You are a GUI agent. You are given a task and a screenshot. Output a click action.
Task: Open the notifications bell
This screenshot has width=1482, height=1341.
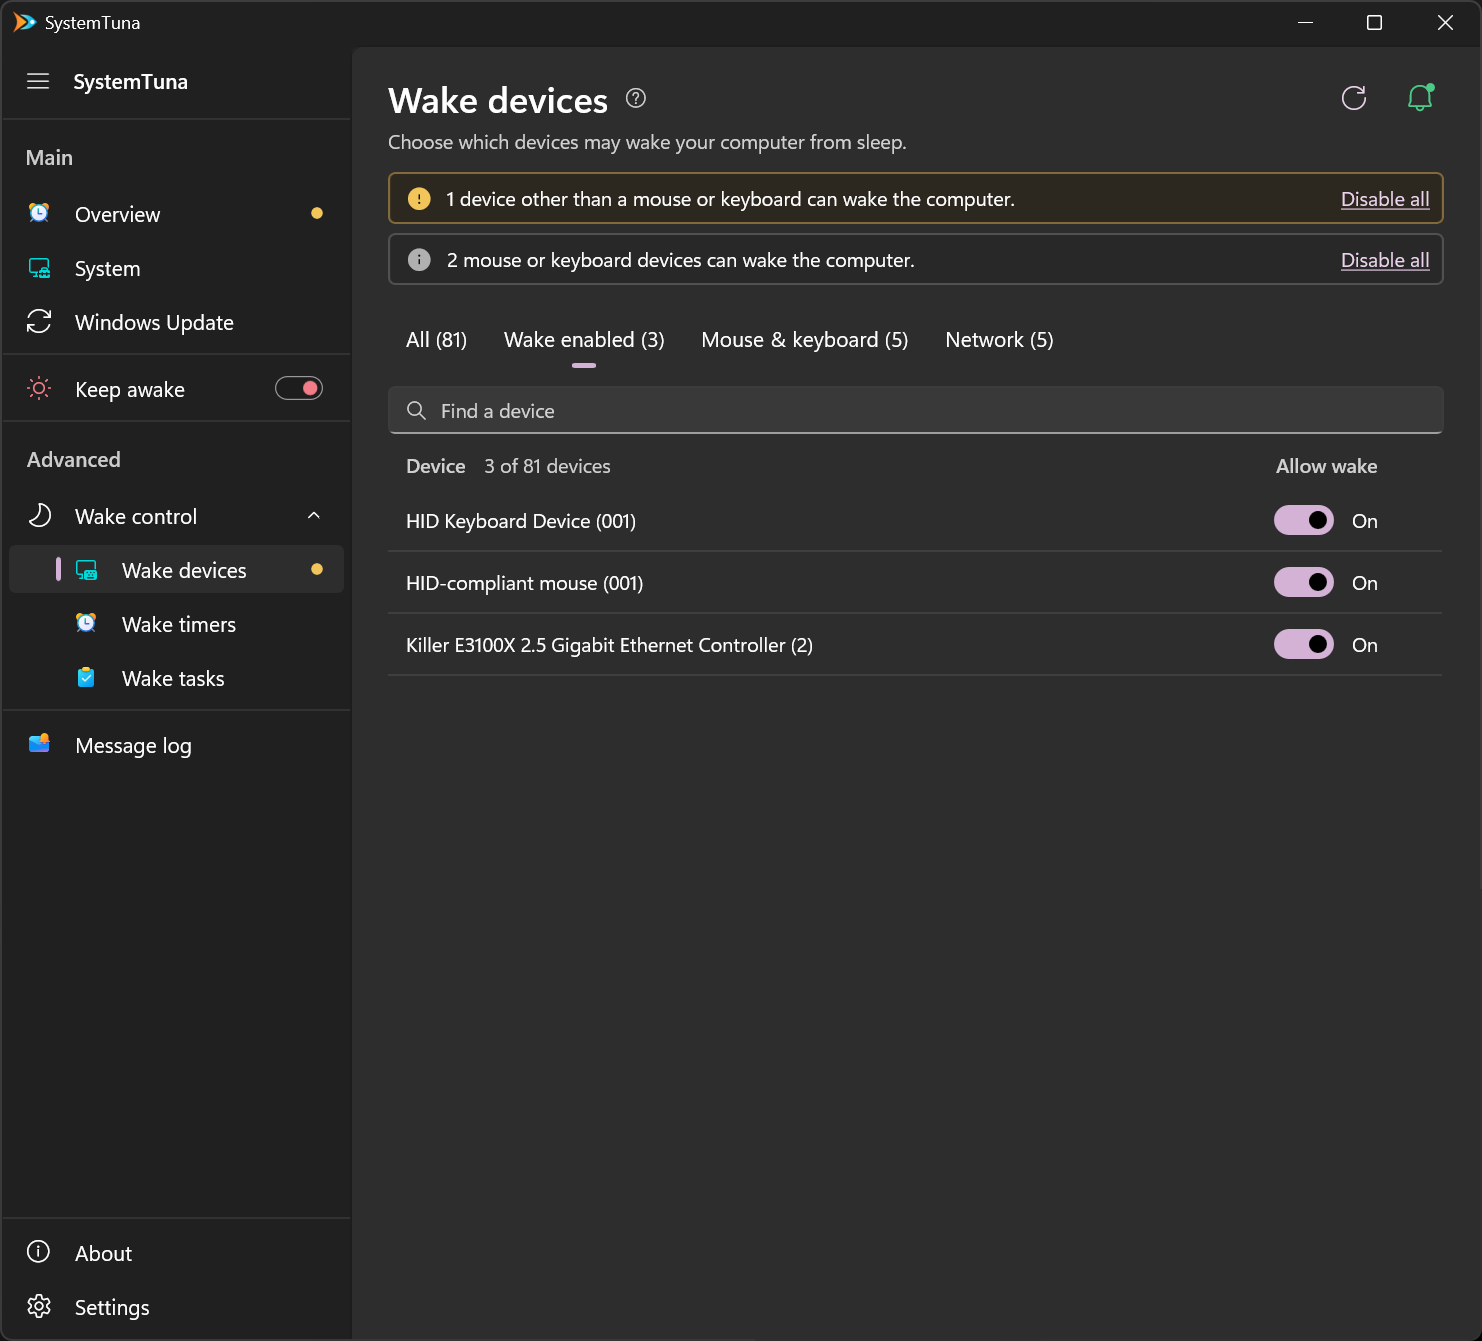click(1420, 97)
